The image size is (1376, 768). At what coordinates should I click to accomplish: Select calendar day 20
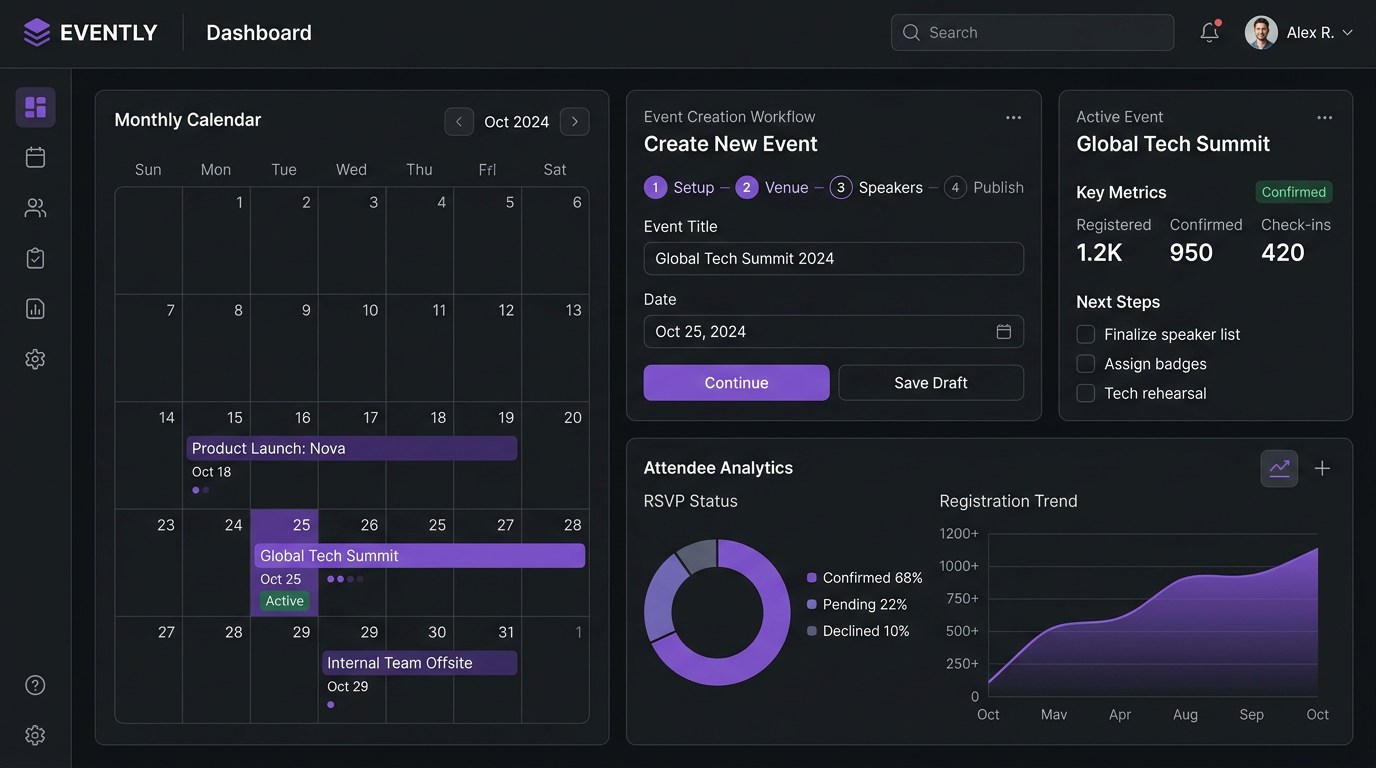coord(555,456)
